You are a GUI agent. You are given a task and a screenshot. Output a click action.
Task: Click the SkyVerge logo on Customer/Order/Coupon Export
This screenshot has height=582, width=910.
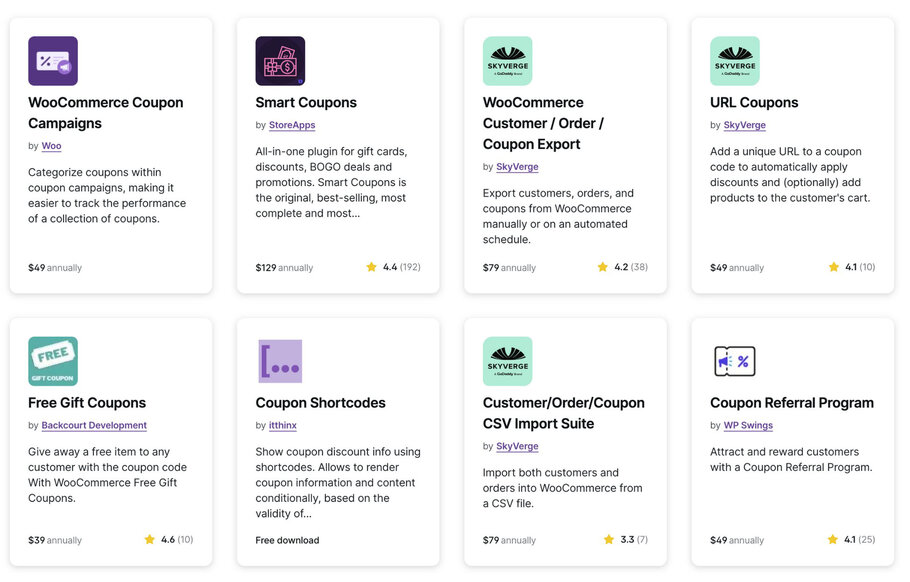coord(507,60)
